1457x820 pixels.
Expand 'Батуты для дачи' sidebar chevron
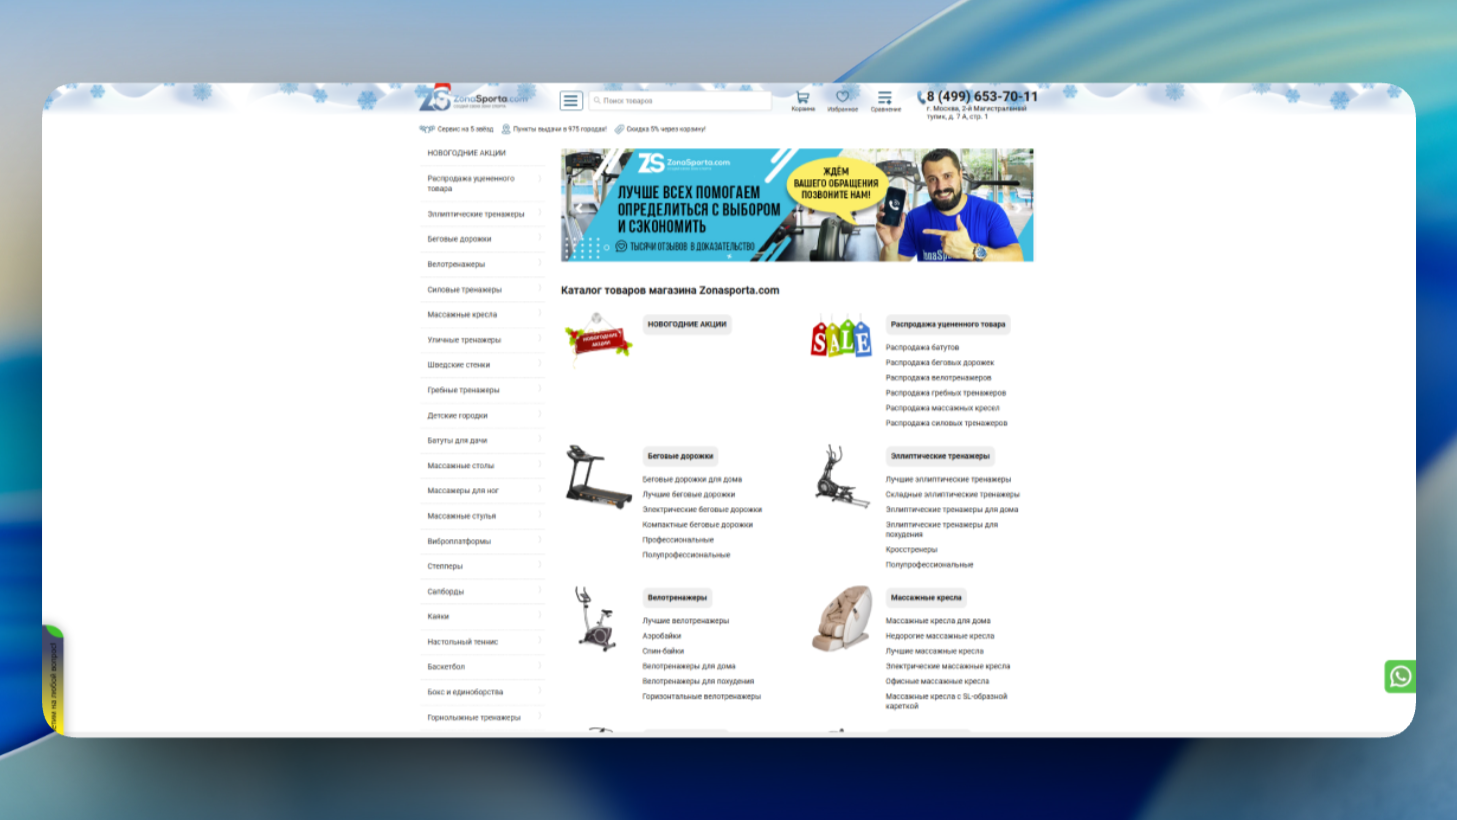(x=540, y=440)
